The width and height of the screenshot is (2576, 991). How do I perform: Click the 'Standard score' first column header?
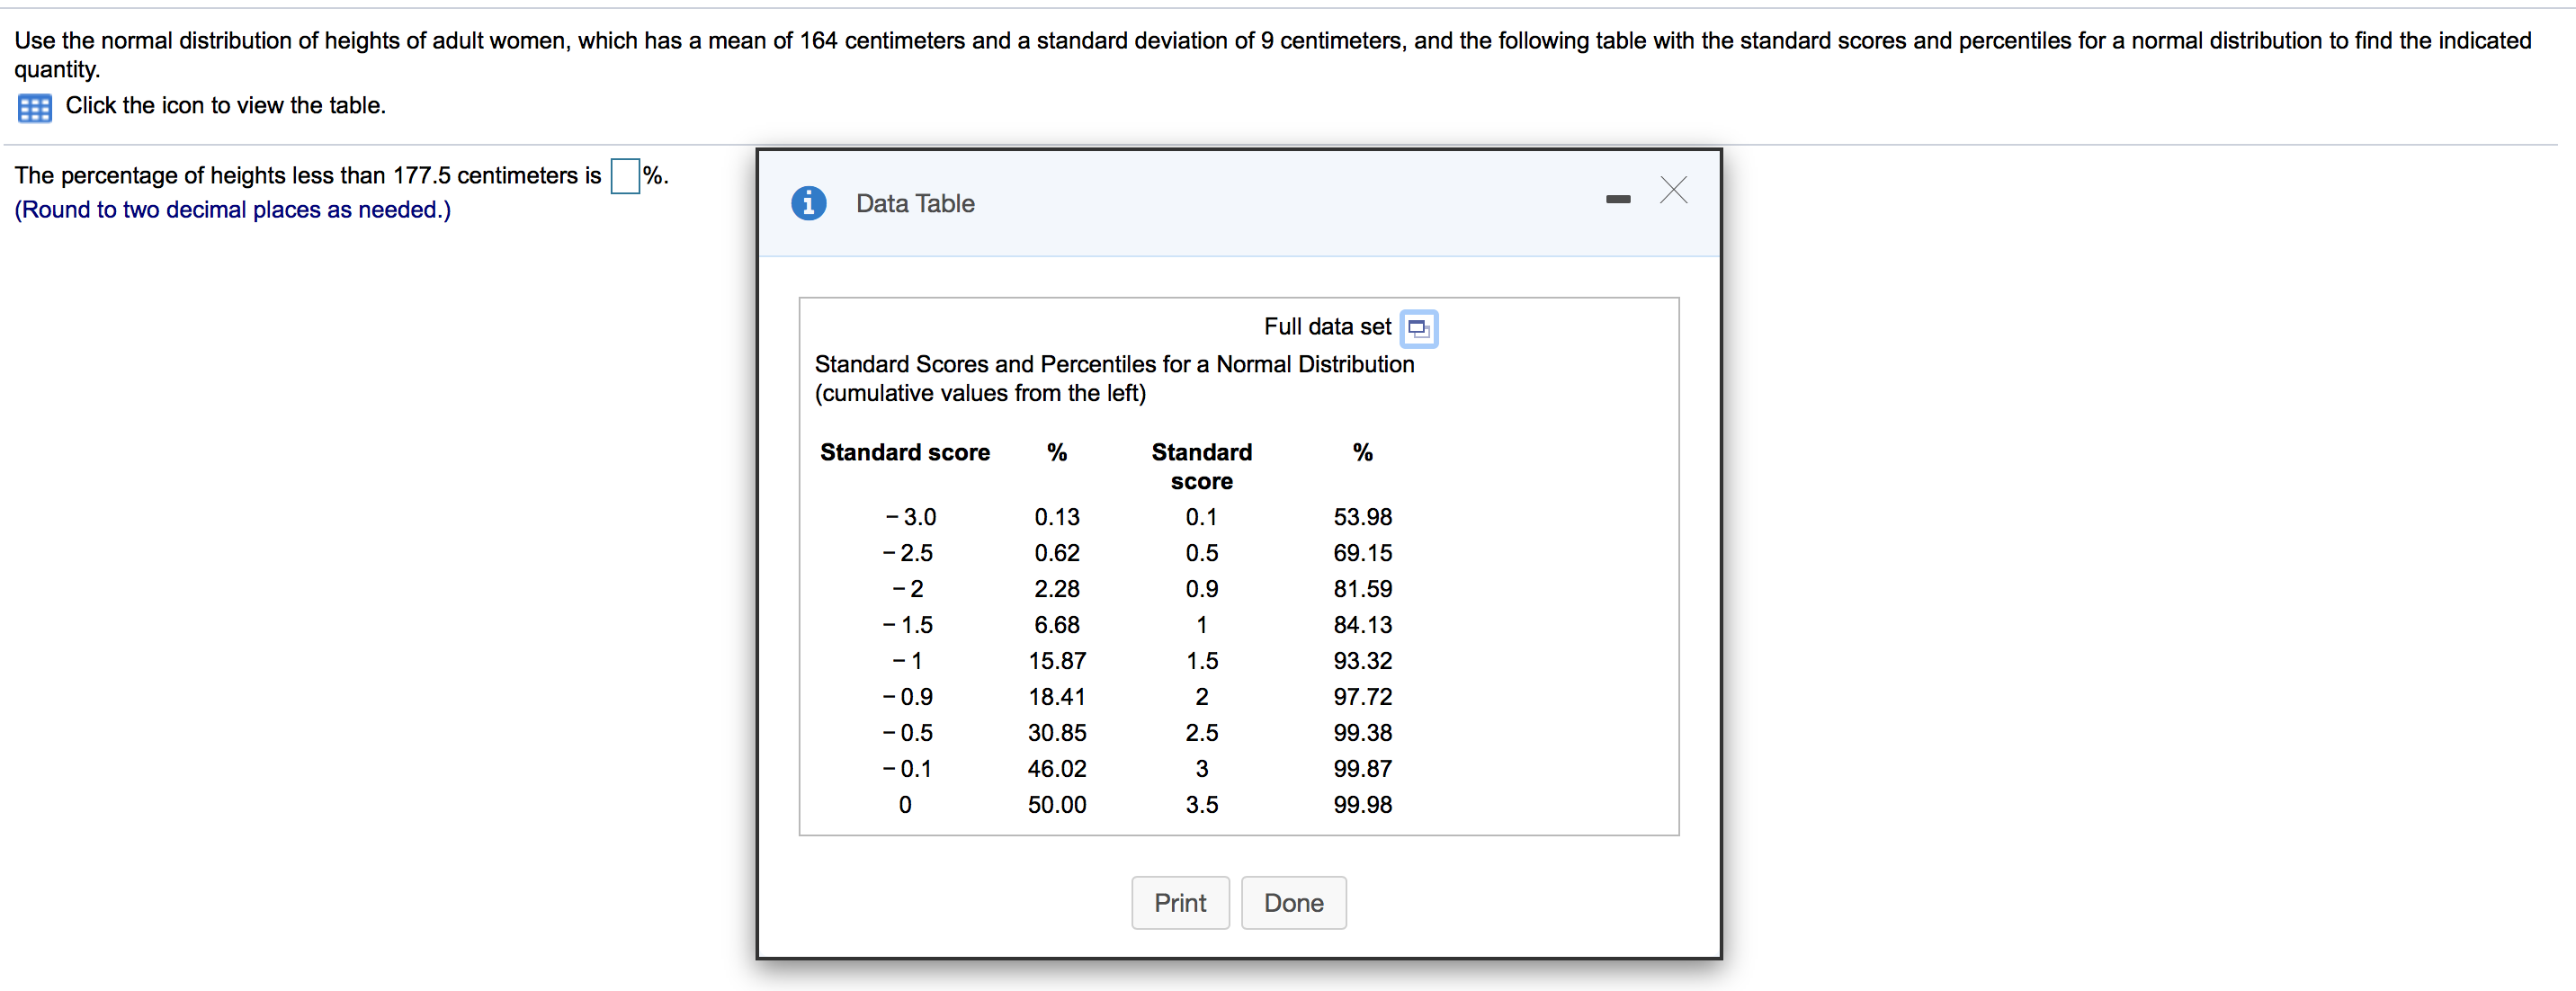pyautogui.click(x=904, y=452)
